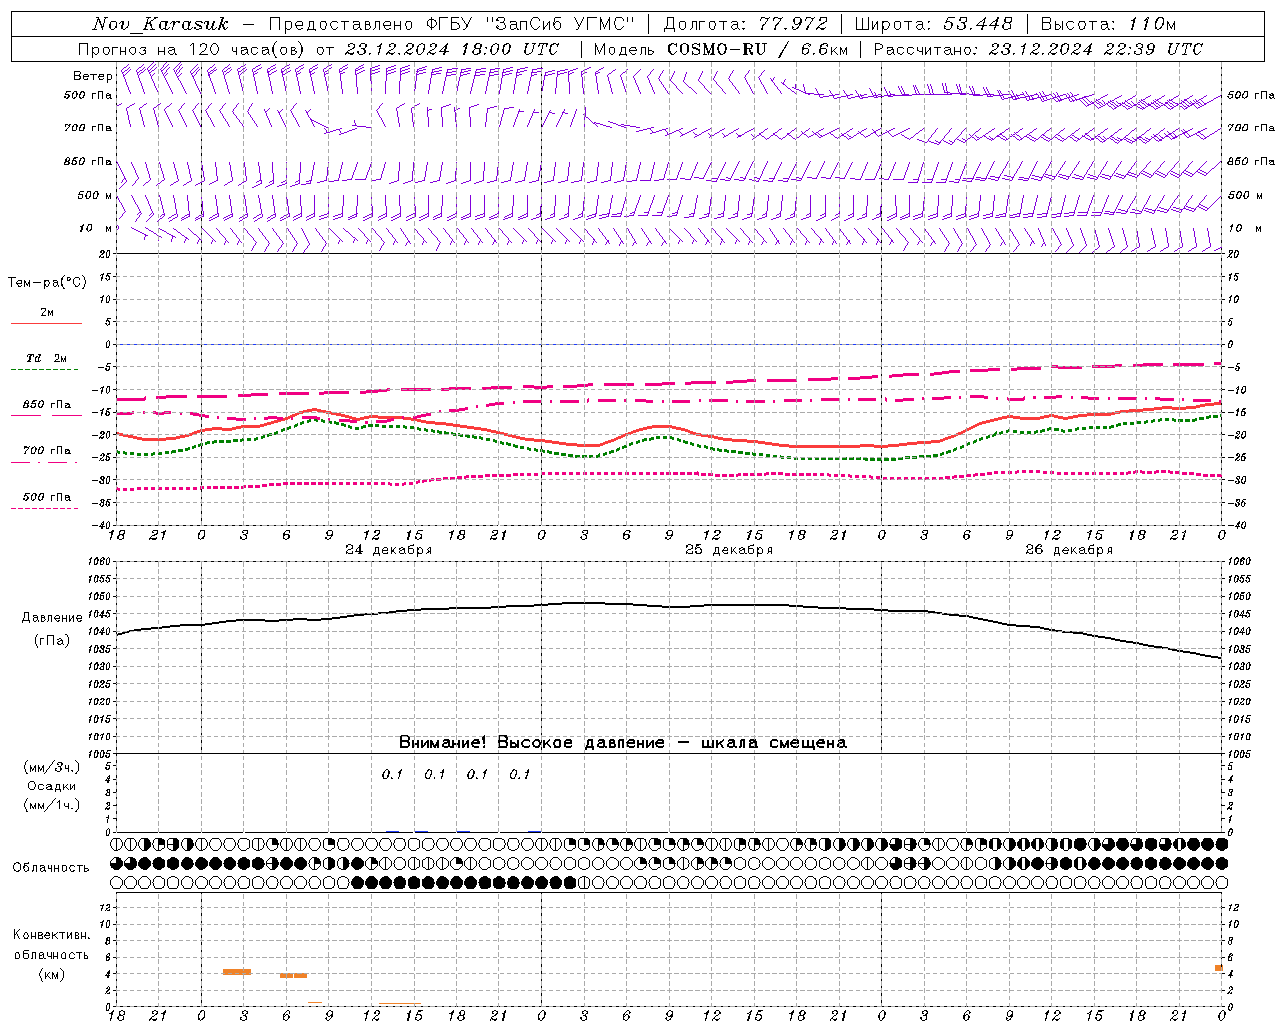
Task: Click the 850 гПа temperature legend entry
Action: (47, 405)
